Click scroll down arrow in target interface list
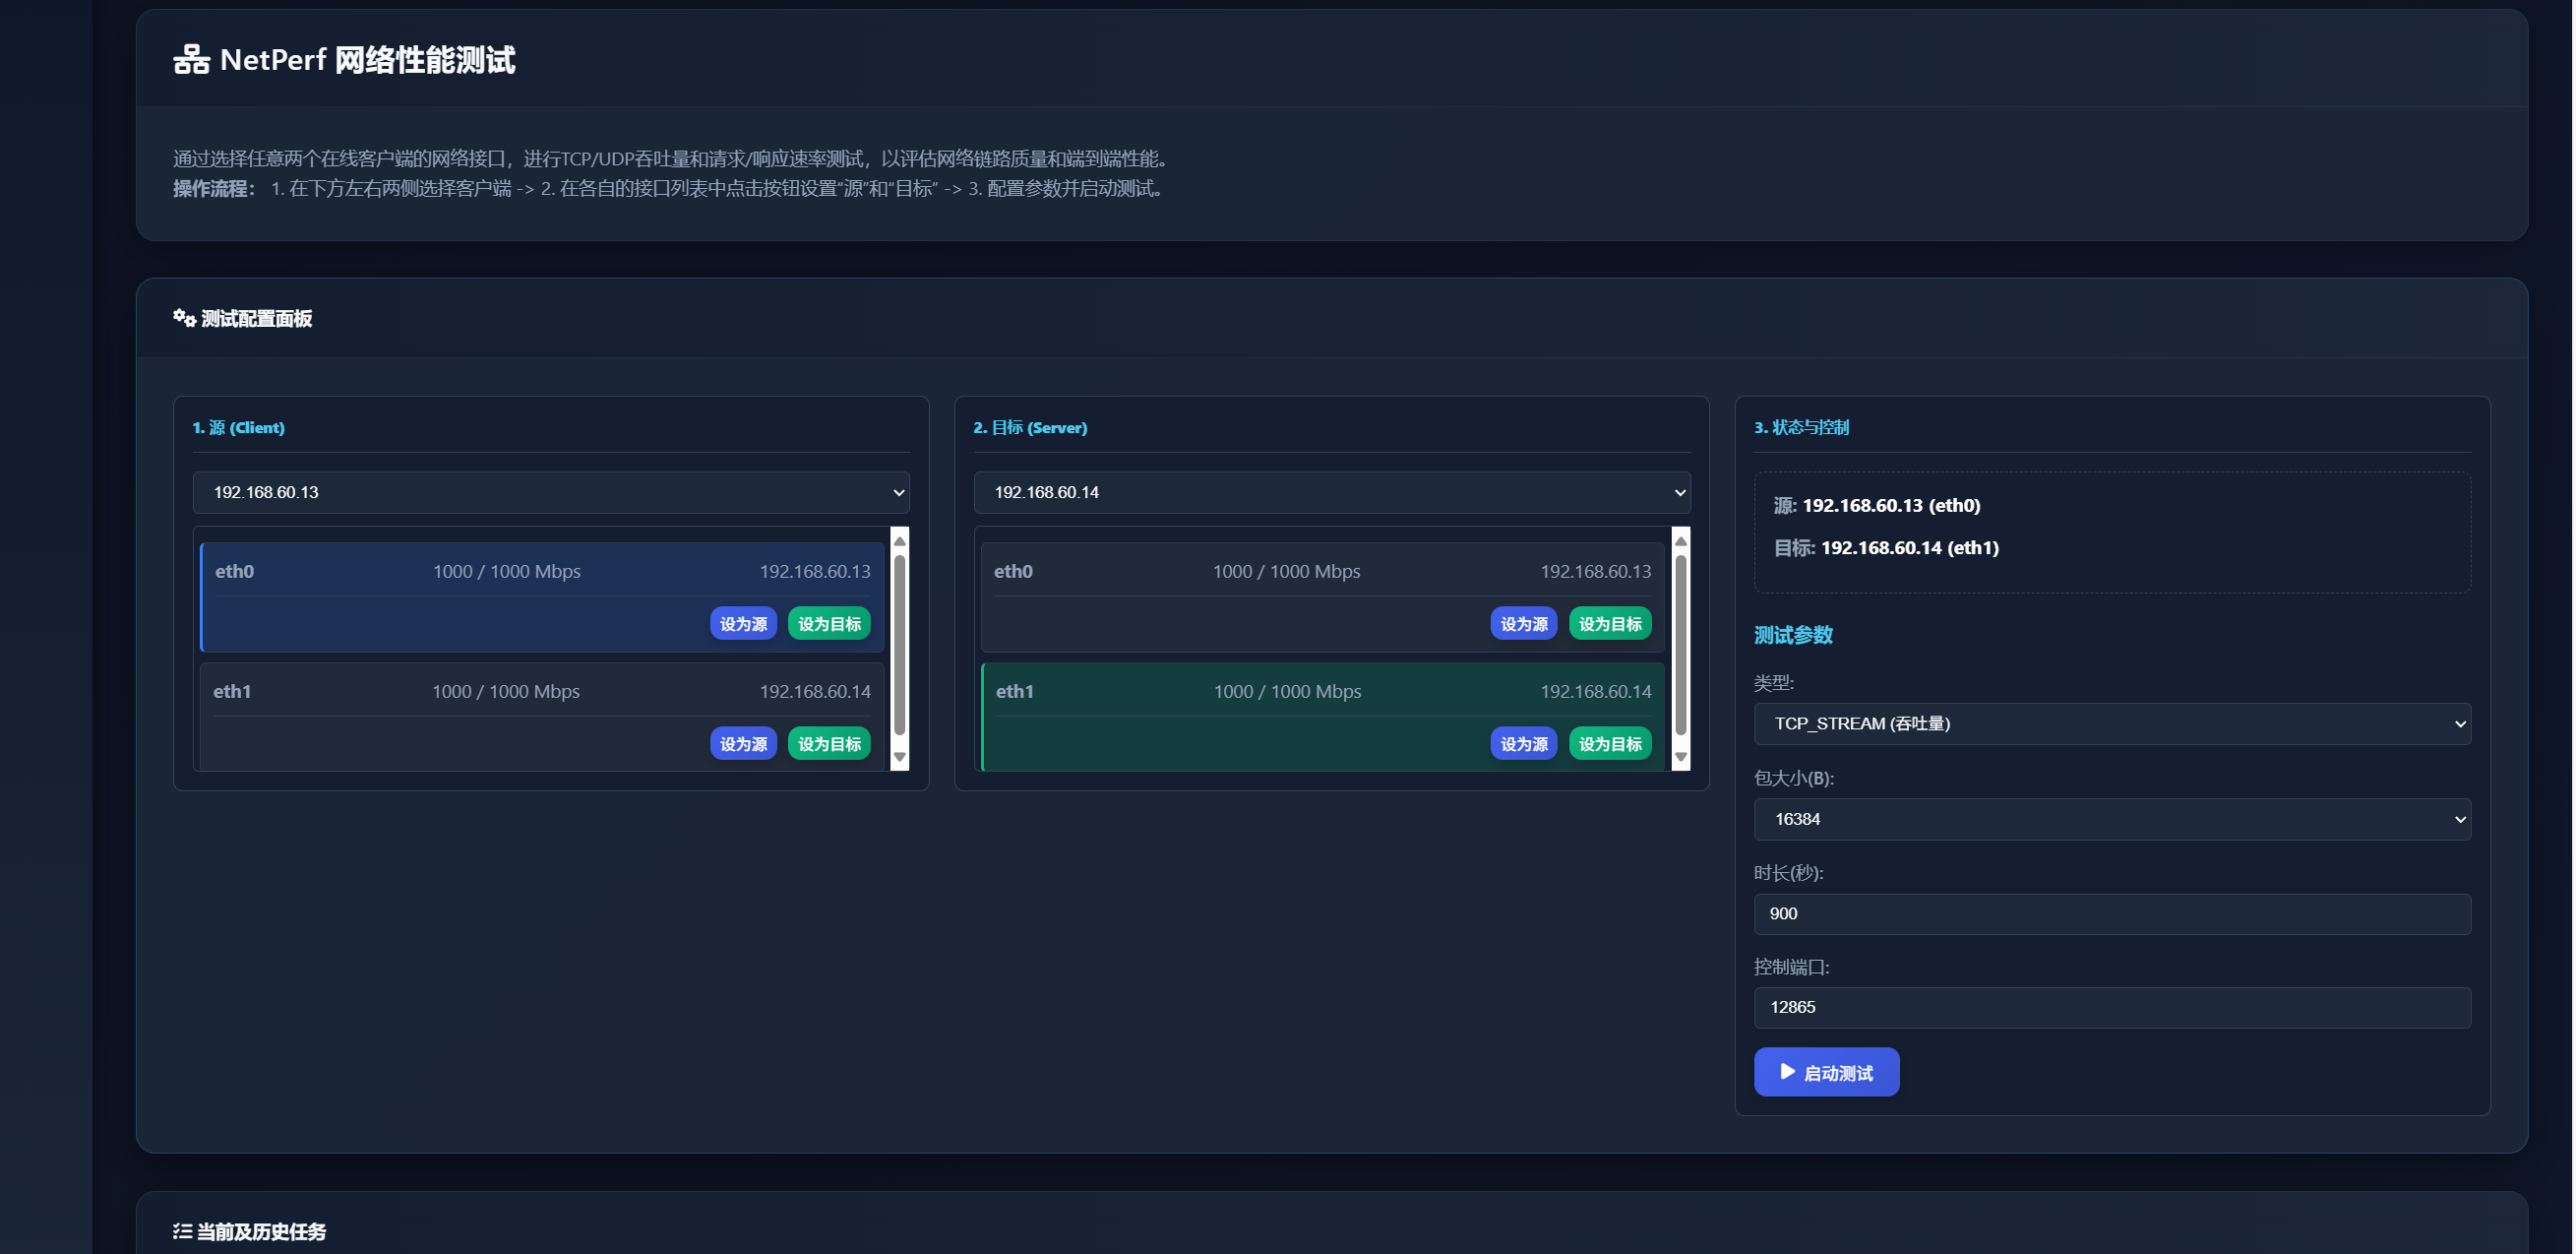This screenshot has width=2576, height=1254. point(1680,757)
